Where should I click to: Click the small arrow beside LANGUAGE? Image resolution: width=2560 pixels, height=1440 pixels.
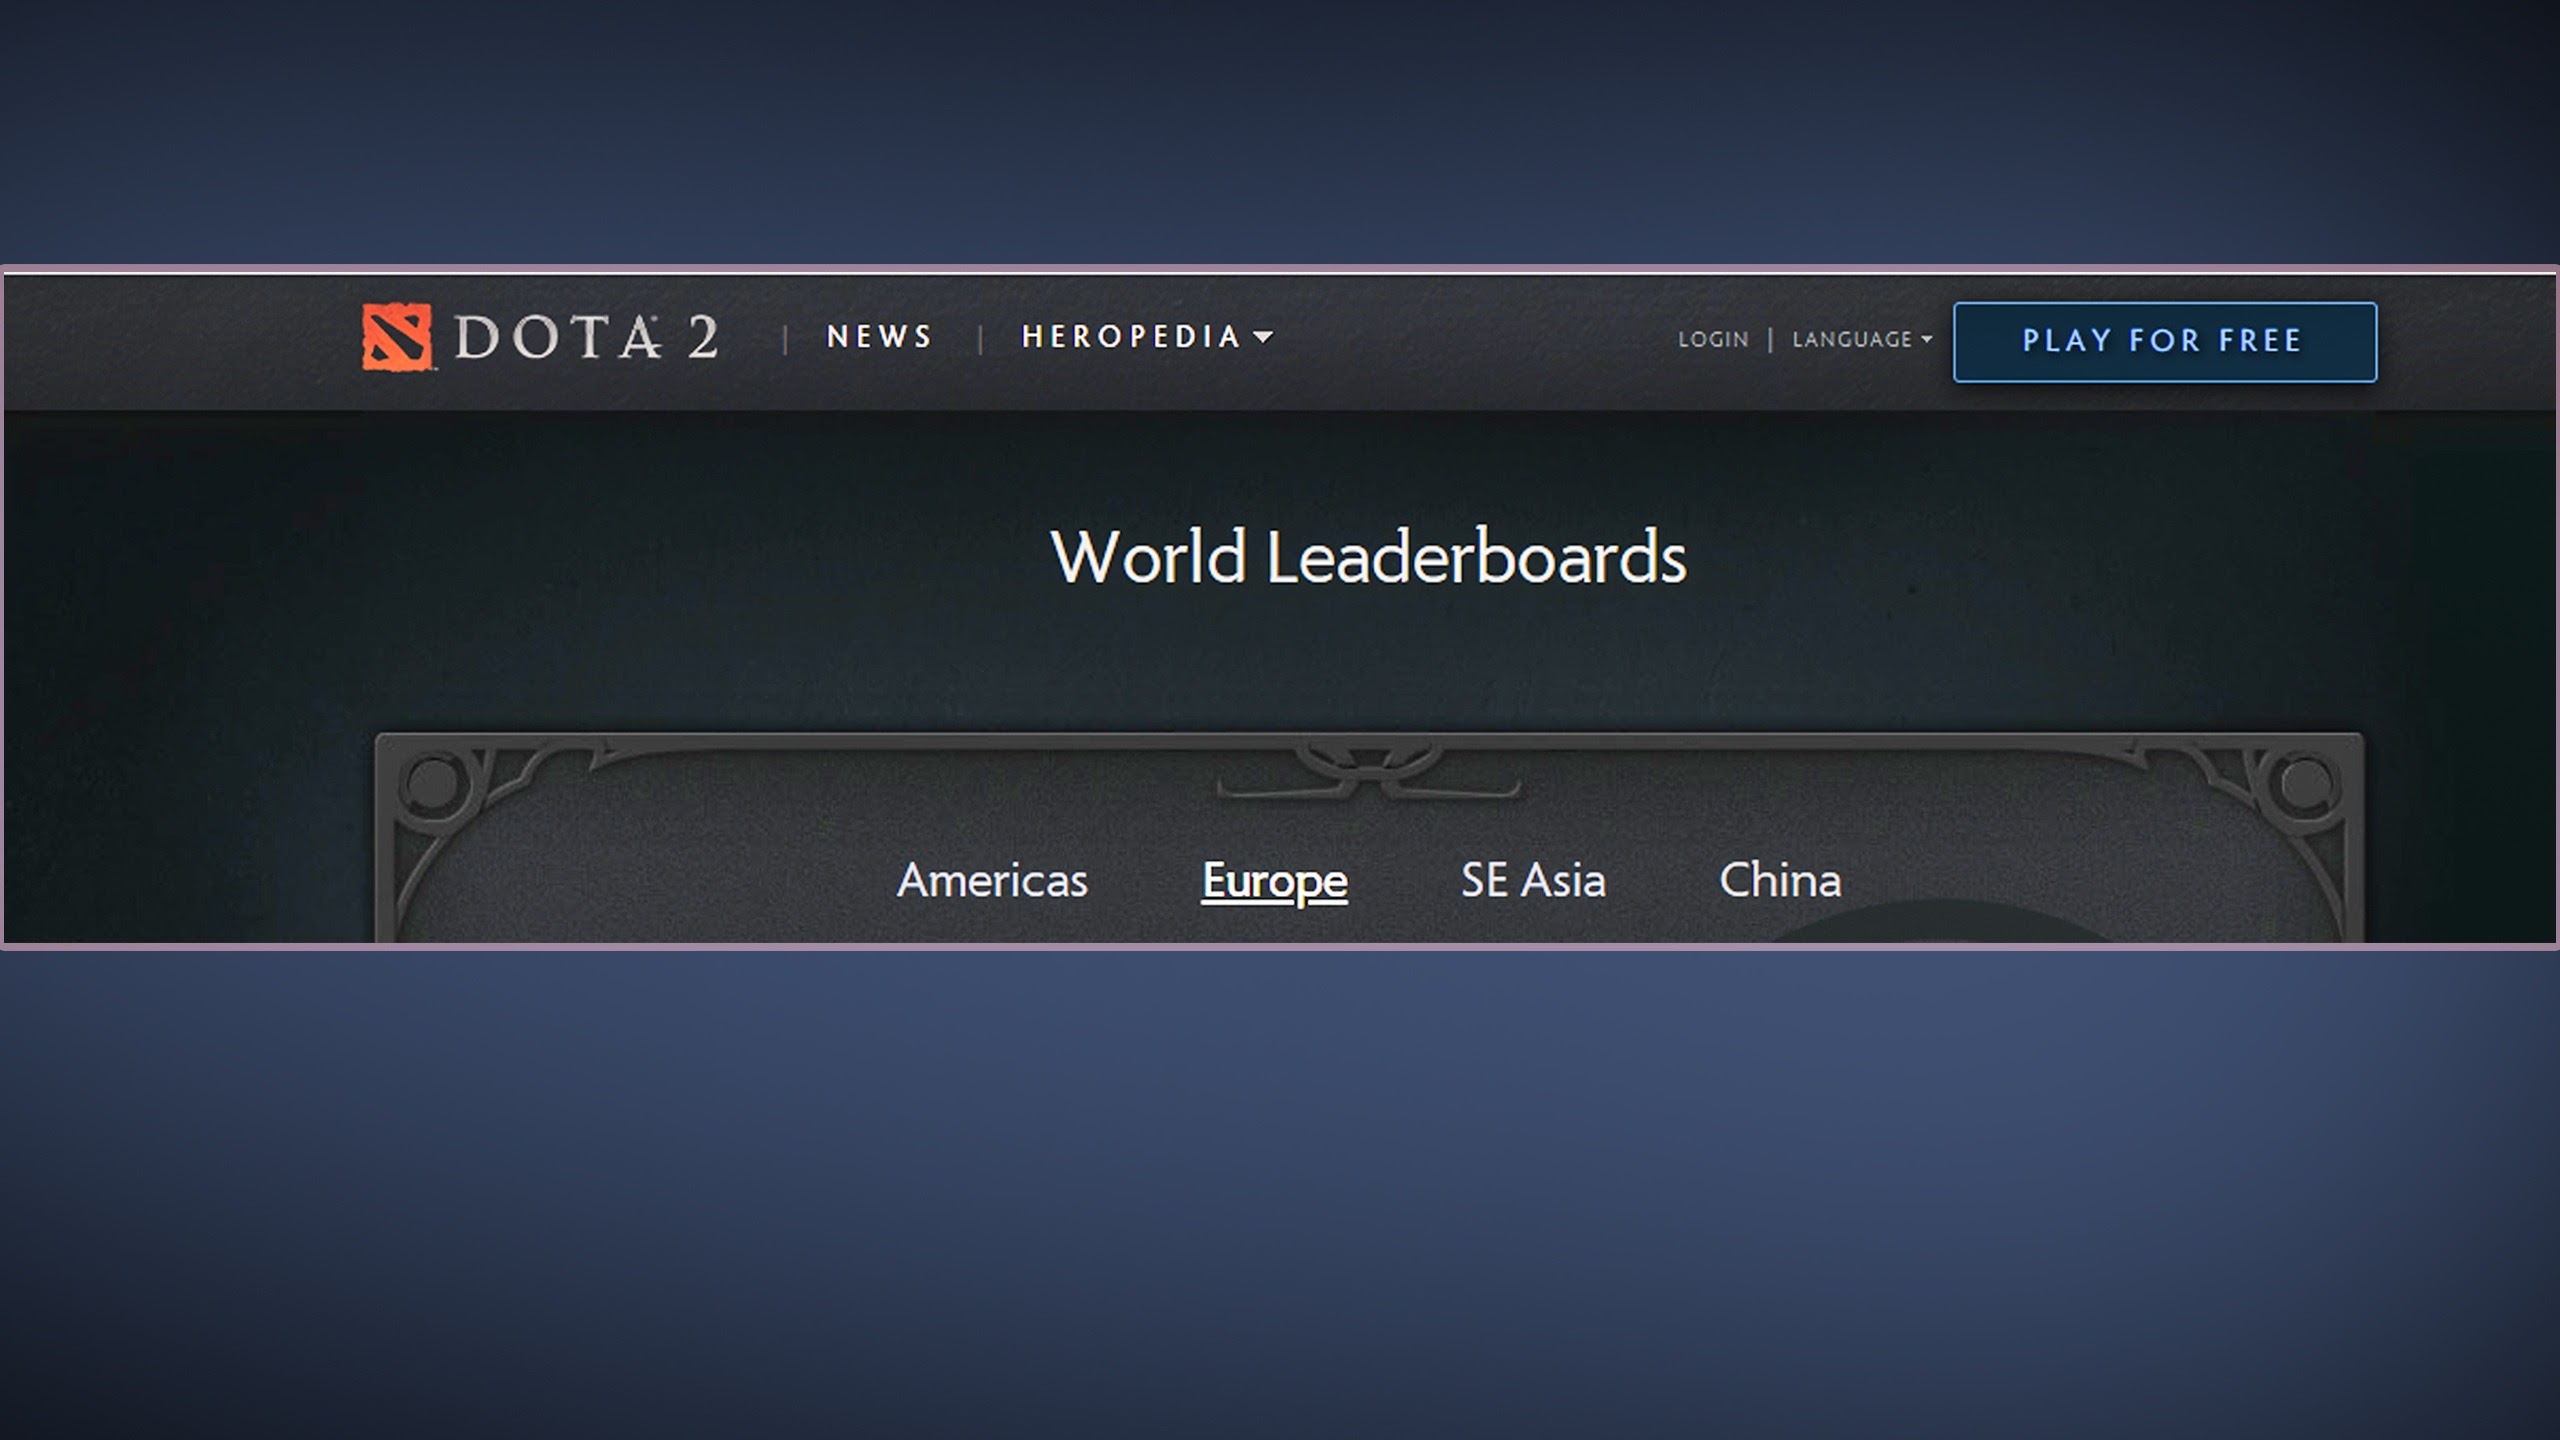coord(1926,340)
